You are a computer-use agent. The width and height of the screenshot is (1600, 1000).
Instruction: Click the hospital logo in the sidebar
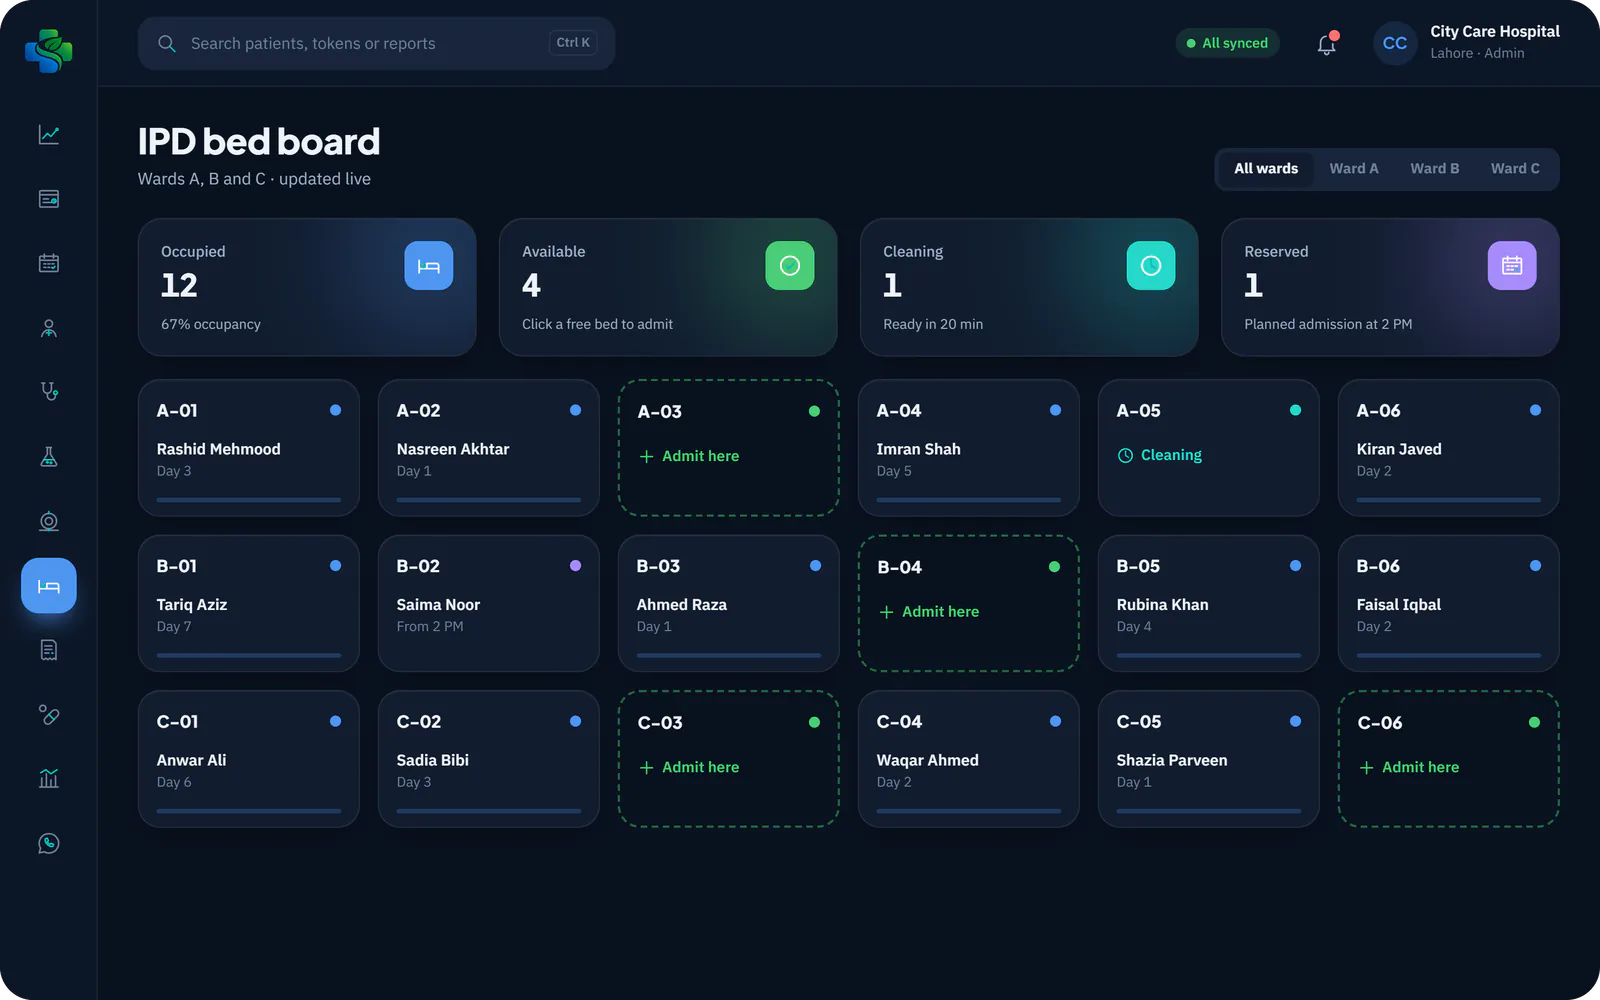[x=49, y=50]
